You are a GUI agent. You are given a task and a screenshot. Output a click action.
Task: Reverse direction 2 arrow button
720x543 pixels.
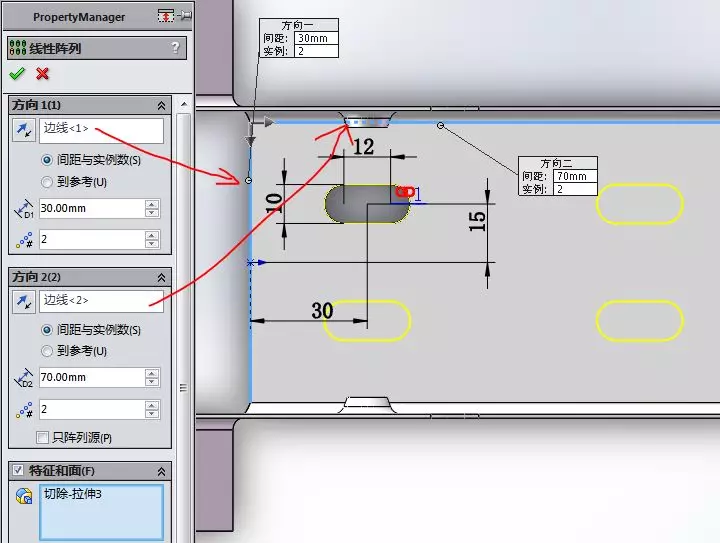coord(24,302)
